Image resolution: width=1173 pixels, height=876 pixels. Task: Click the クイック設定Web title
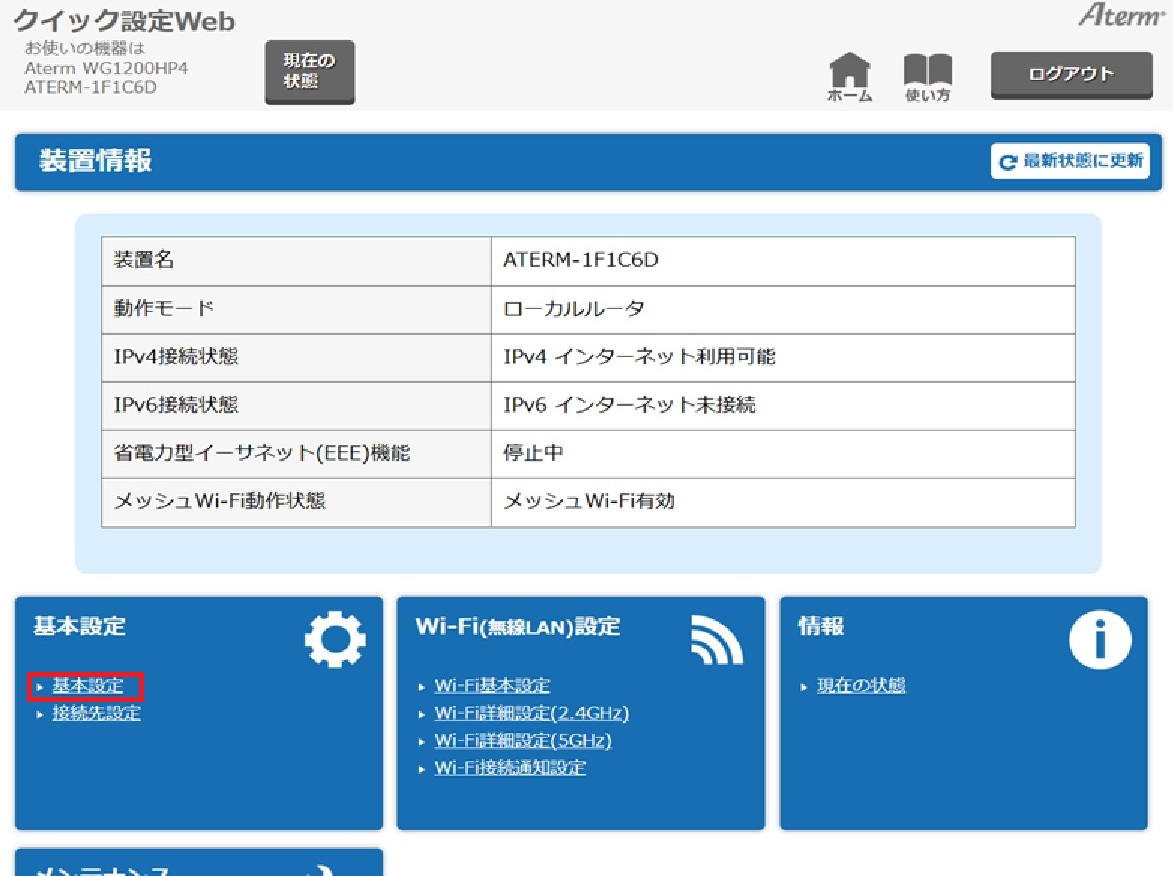coord(124,21)
